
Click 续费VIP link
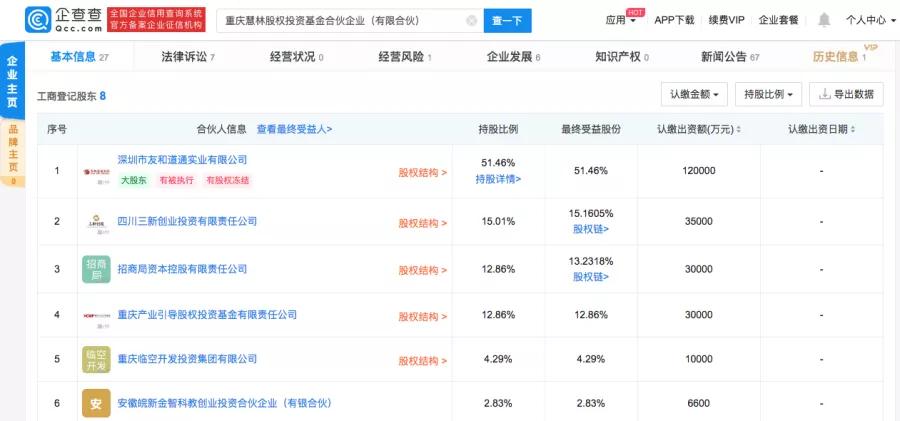click(x=727, y=20)
